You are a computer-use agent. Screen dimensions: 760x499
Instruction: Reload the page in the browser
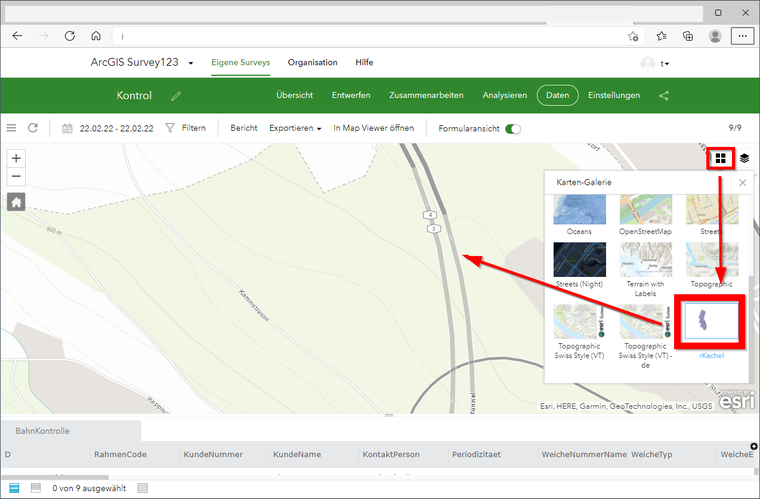coord(70,36)
